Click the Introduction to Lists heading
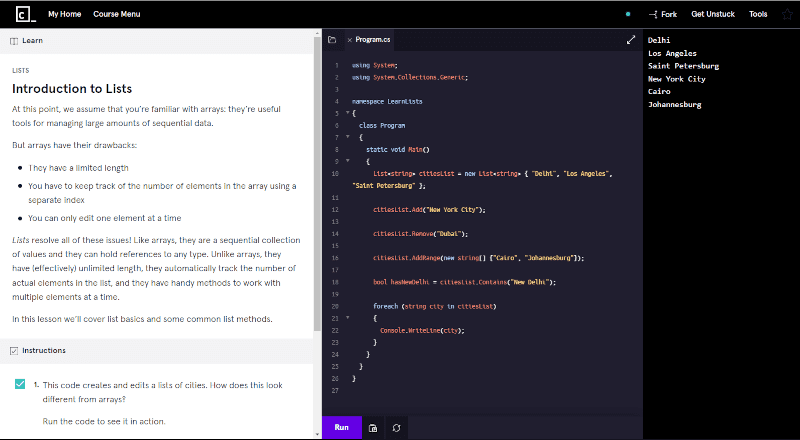This screenshot has width=800, height=440. (x=72, y=89)
